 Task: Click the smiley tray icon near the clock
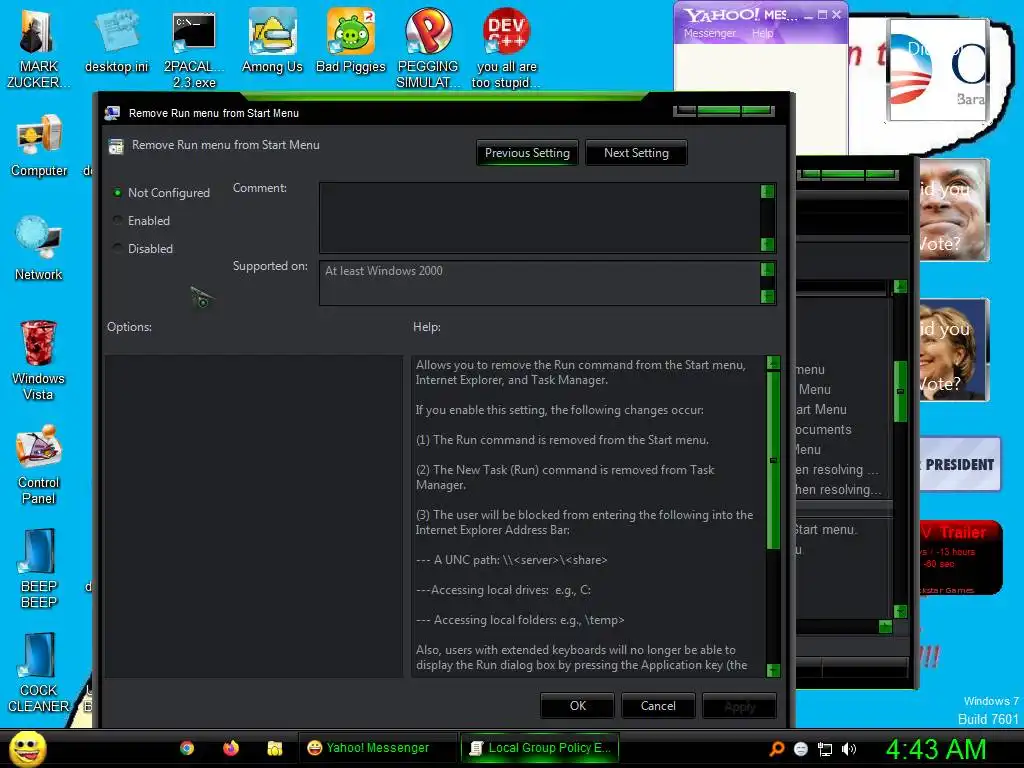point(801,749)
